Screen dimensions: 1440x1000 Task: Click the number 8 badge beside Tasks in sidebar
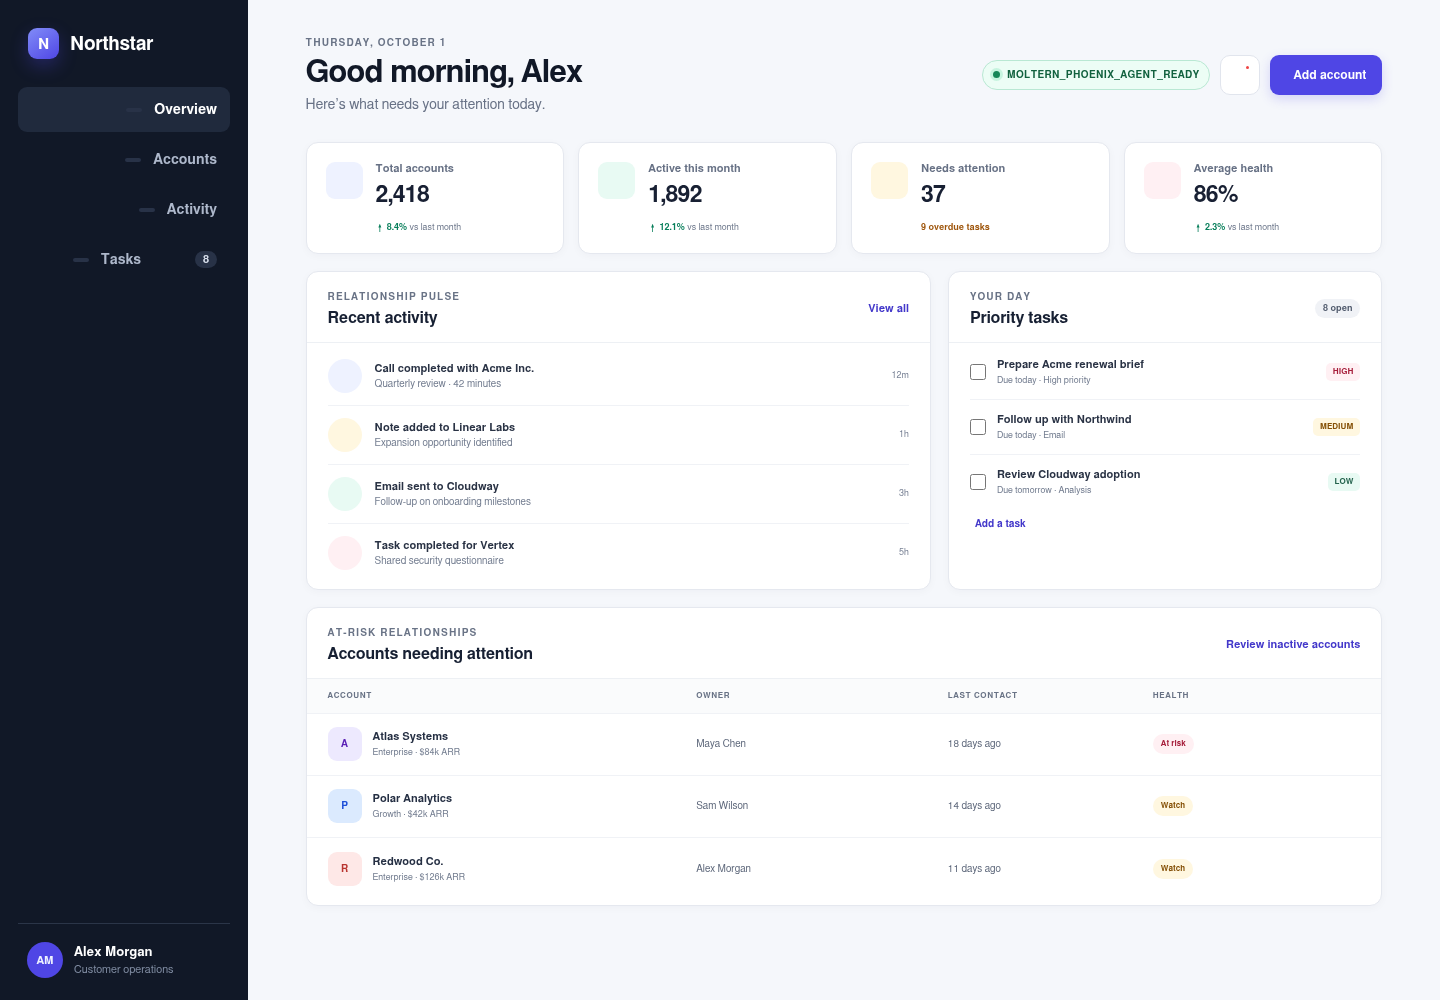[206, 259]
